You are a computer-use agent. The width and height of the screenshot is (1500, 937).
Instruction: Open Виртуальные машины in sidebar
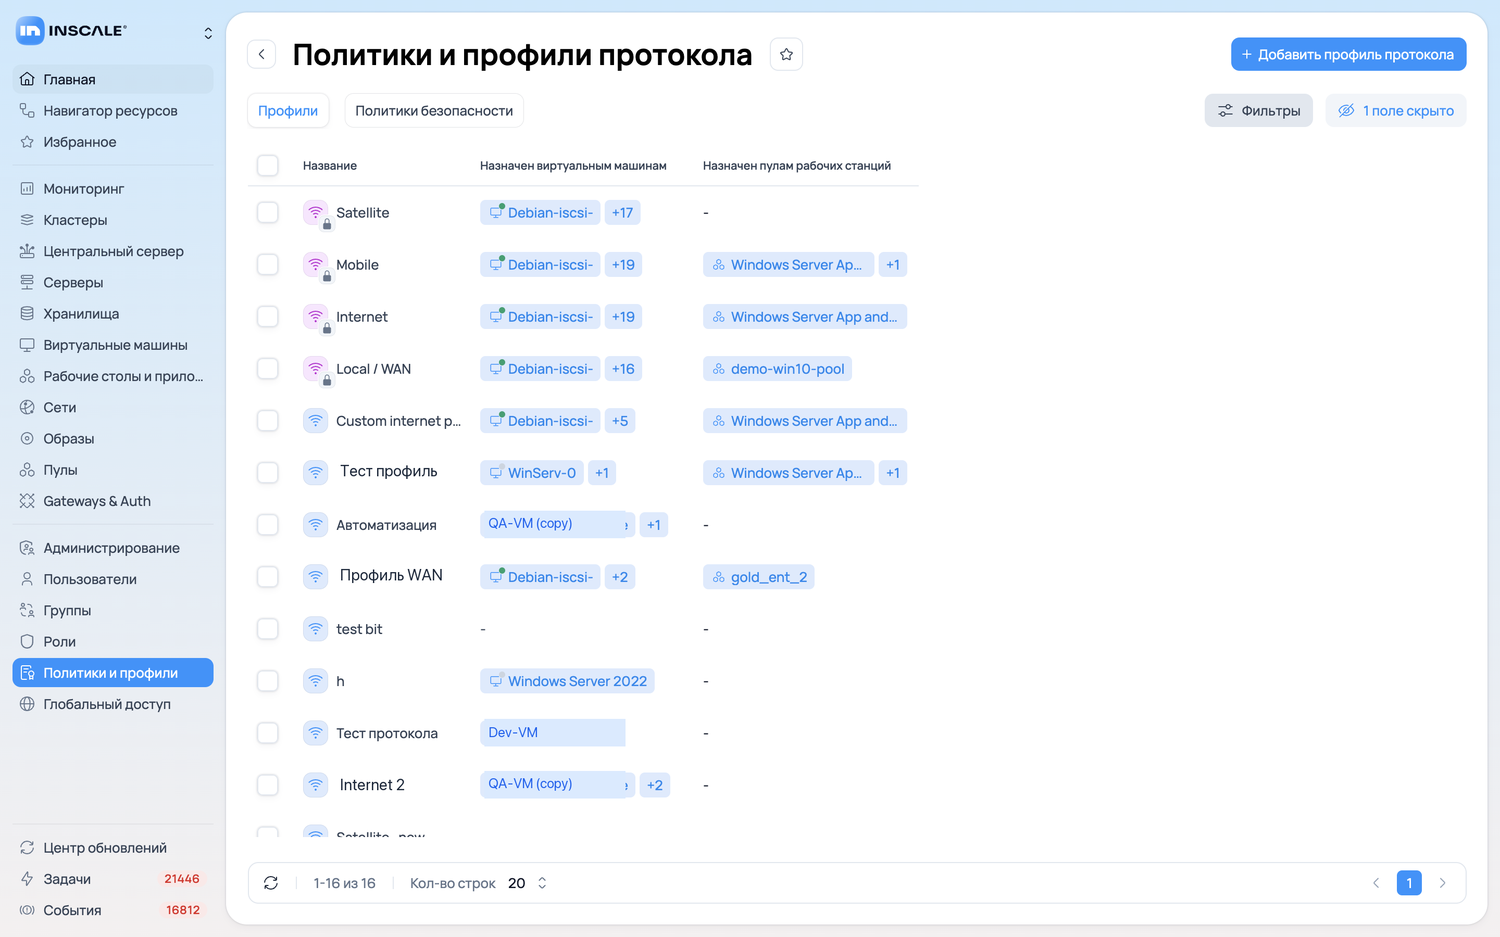click(x=113, y=345)
